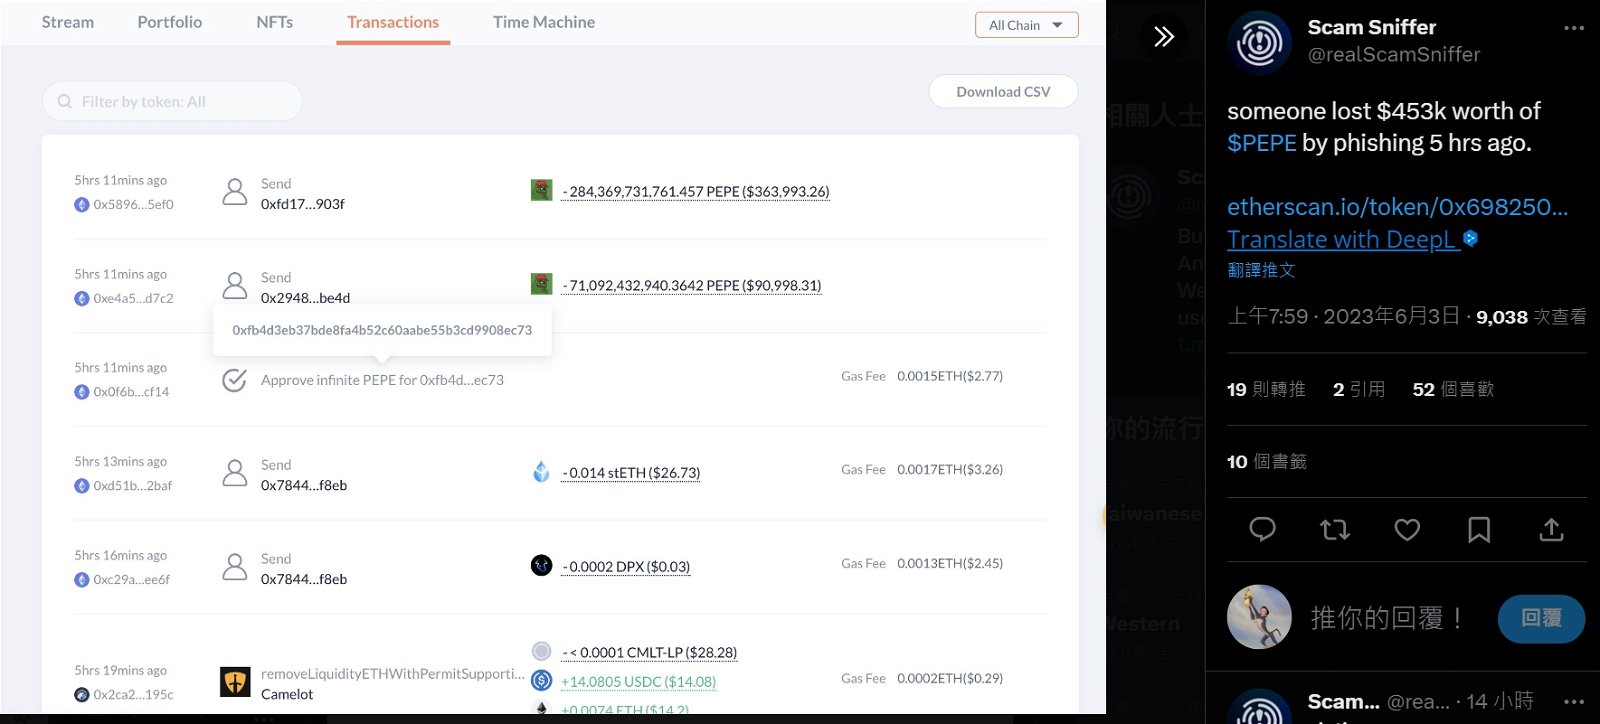
Task: Click Translate with DeepL link
Action: click(1343, 240)
